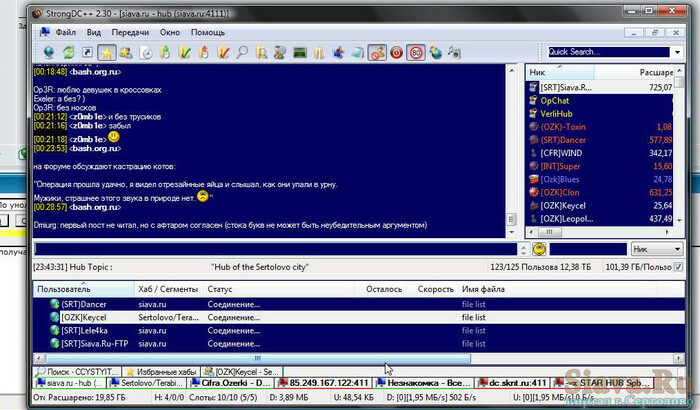Image resolution: width=700 pixels, height=410 pixels.
Task: Open the Передачи menu
Action: (x=130, y=32)
